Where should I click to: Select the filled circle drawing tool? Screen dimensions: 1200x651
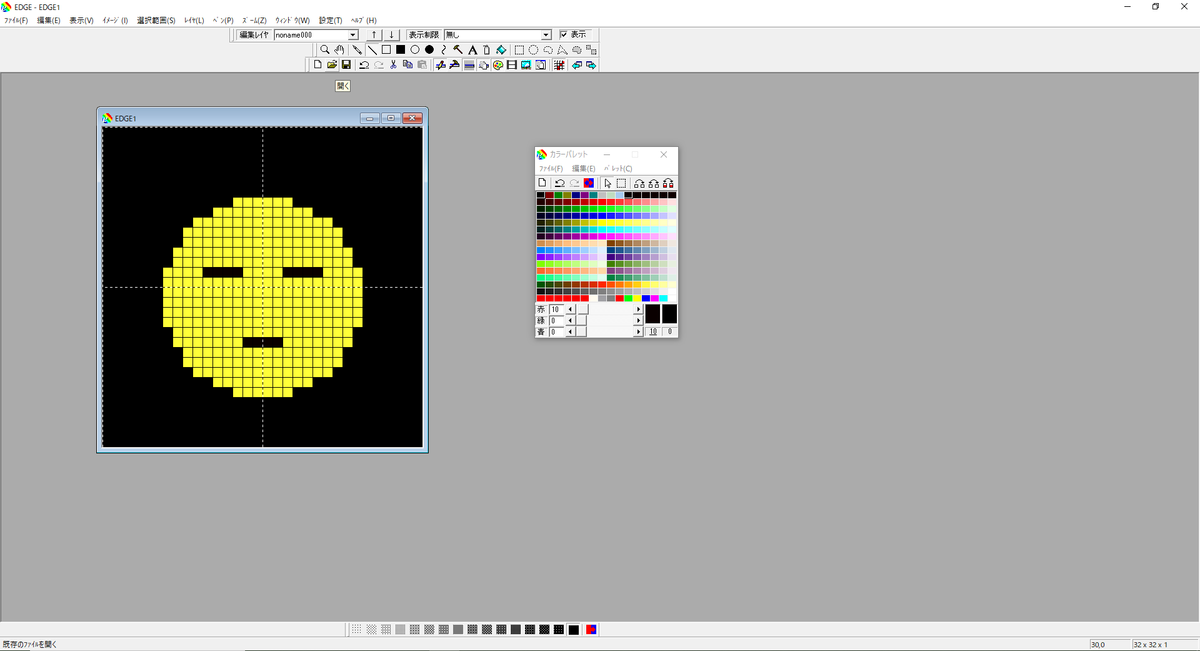(429, 49)
